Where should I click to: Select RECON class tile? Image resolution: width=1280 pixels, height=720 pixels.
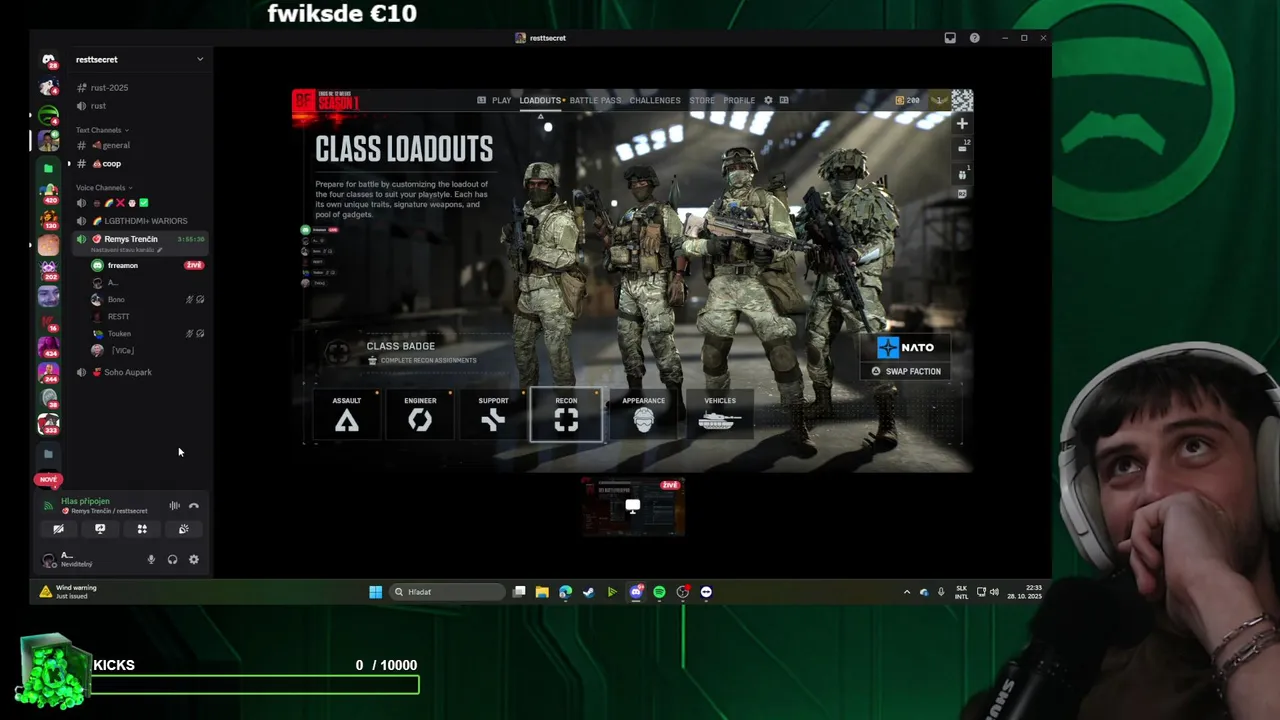tap(566, 414)
